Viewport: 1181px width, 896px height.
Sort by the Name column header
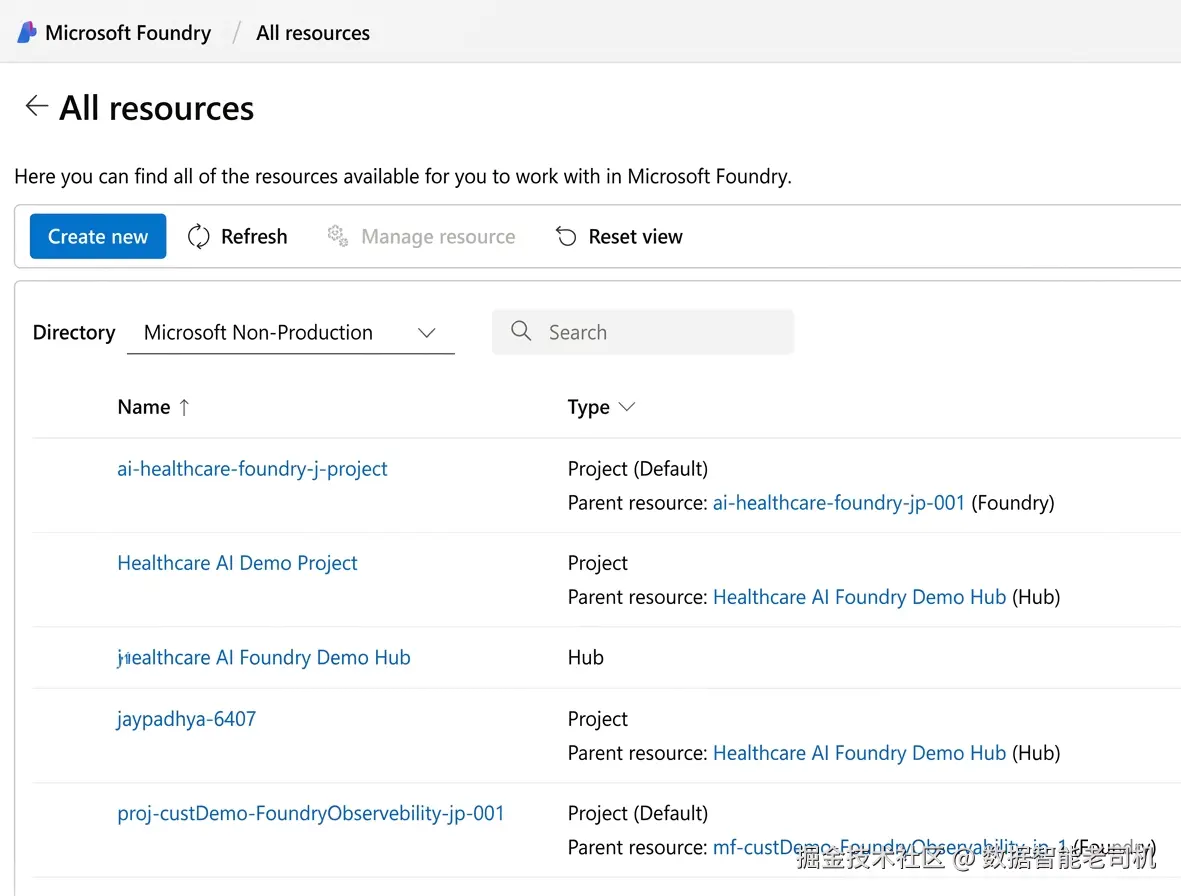coord(144,407)
